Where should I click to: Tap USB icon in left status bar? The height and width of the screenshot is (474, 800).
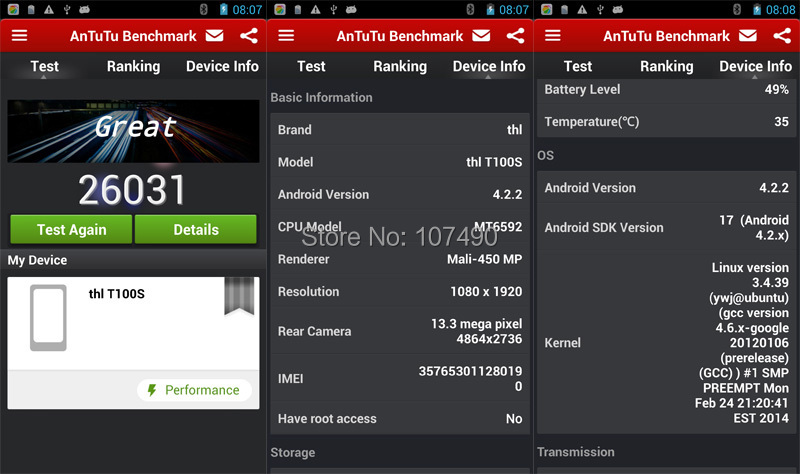click(x=67, y=9)
